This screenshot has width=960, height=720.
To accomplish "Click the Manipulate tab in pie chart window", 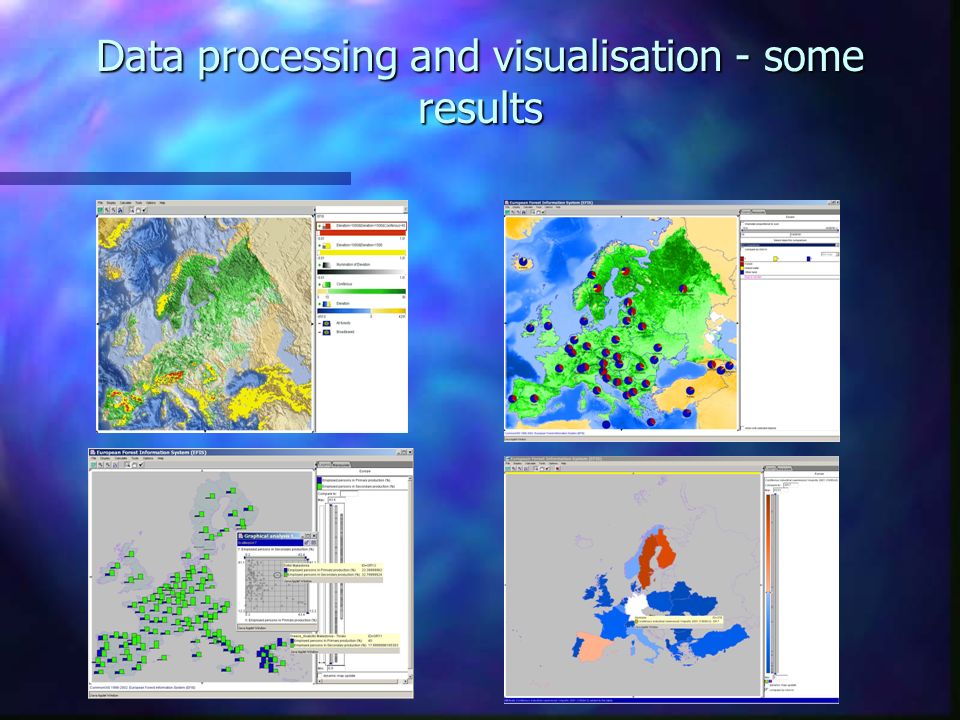I will 758,212.
